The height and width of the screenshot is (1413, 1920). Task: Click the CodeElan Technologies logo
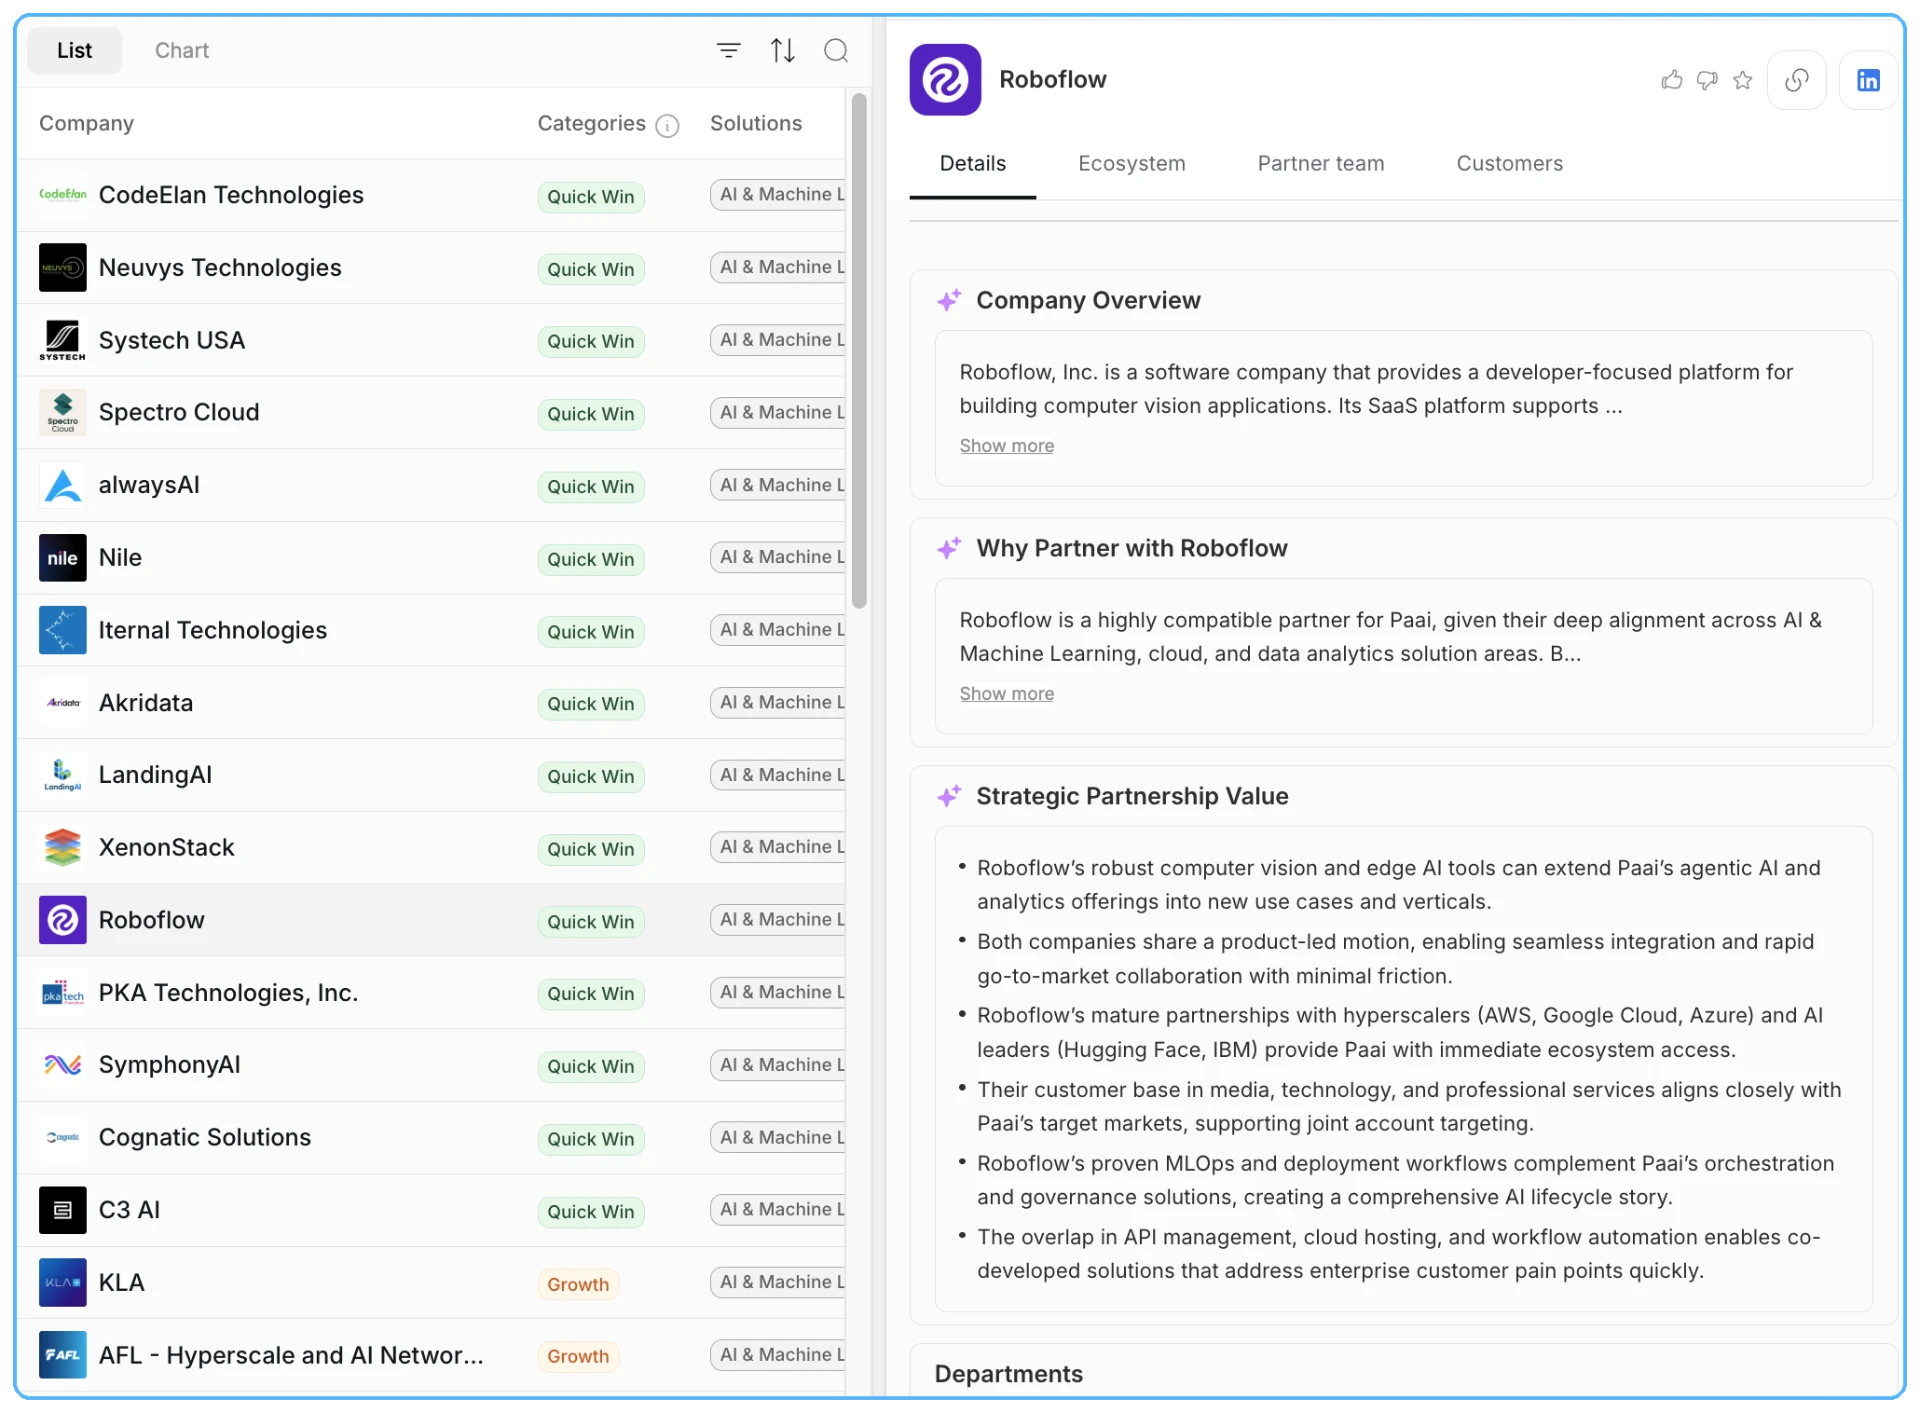point(63,195)
